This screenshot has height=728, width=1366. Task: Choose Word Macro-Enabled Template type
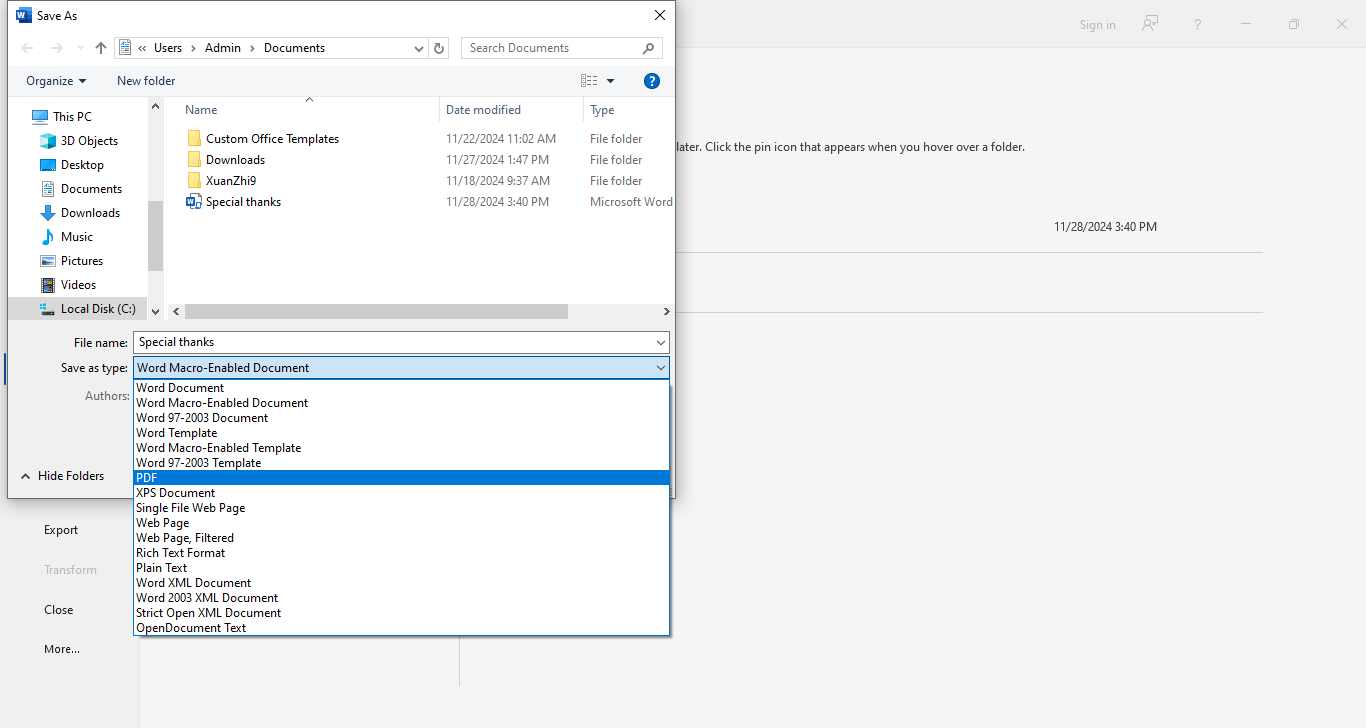tap(401, 448)
